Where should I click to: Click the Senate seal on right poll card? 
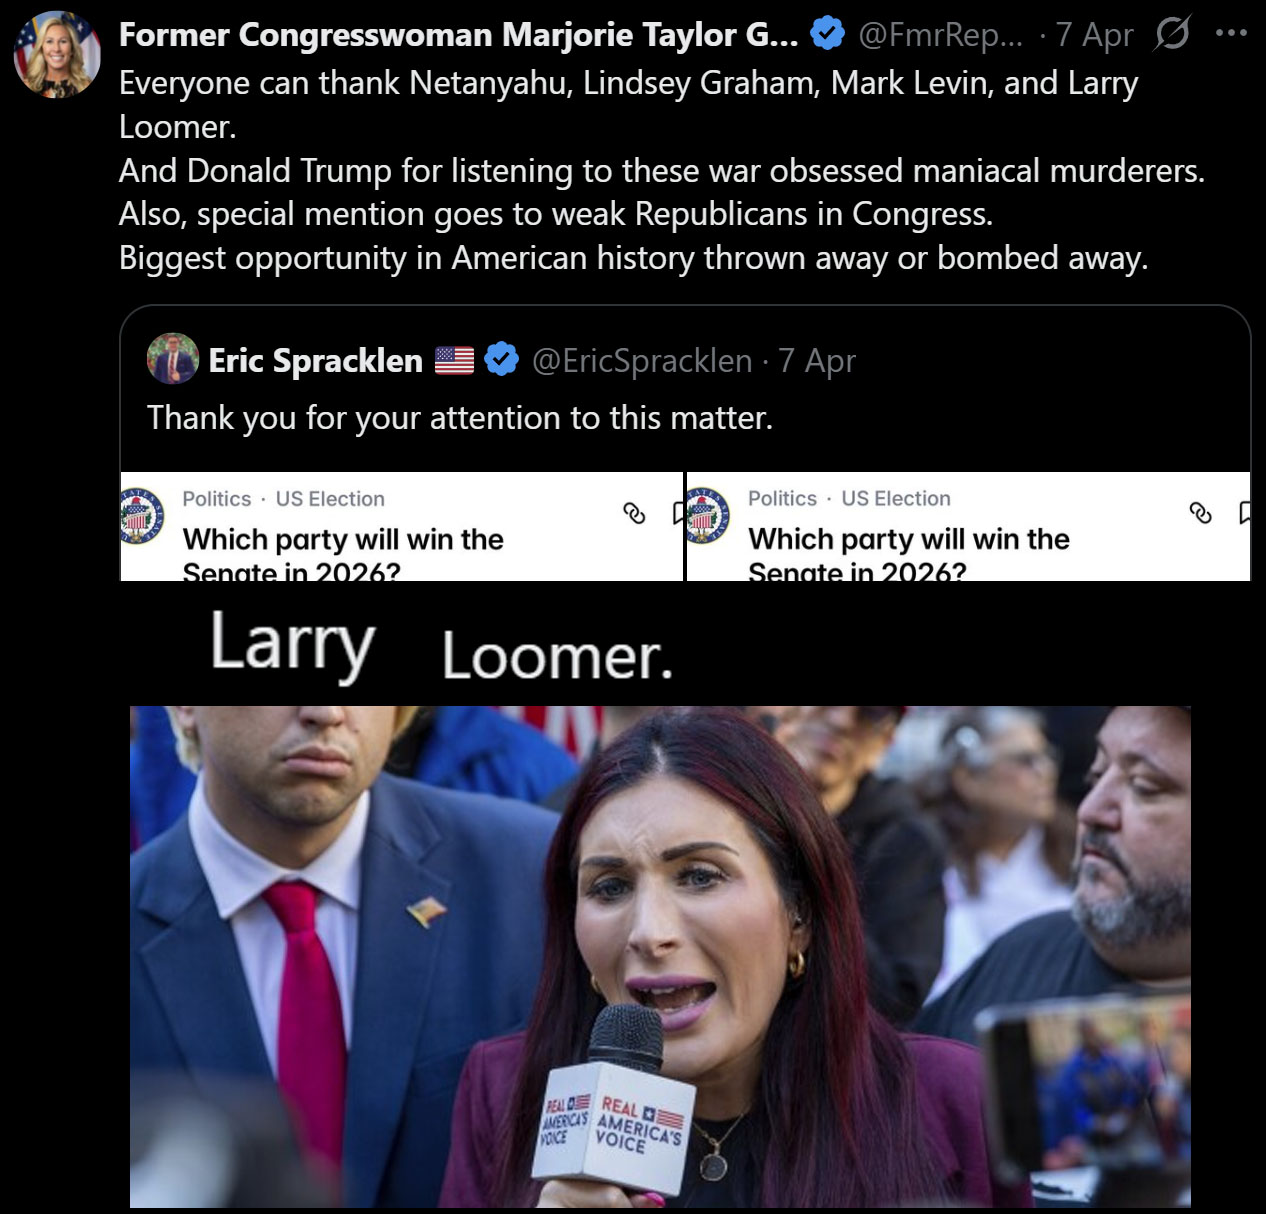click(708, 515)
